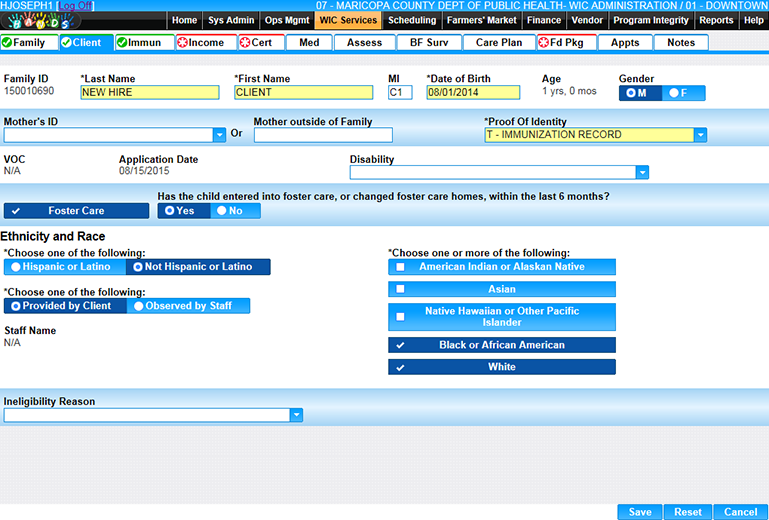Expand the Proof Of Identity dropdown
The image size is (769, 520).
point(700,135)
